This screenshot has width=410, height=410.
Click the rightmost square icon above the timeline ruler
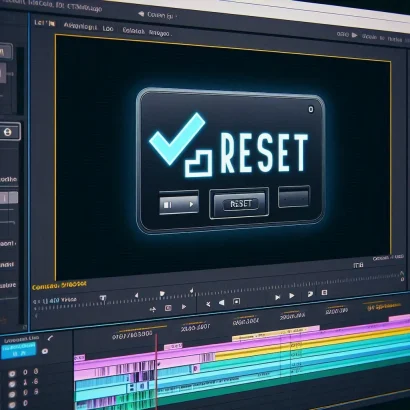tap(324, 293)
